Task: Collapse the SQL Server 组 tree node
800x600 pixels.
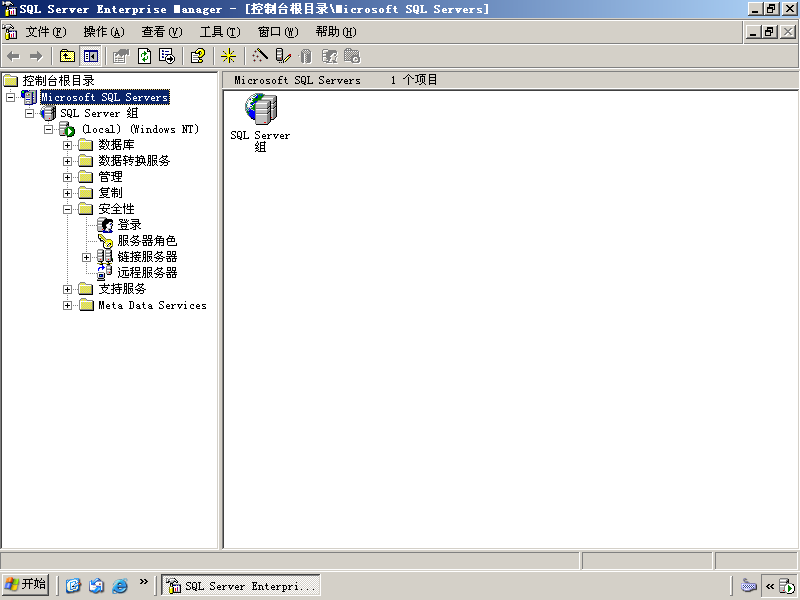Action: (x=30, y=113)
